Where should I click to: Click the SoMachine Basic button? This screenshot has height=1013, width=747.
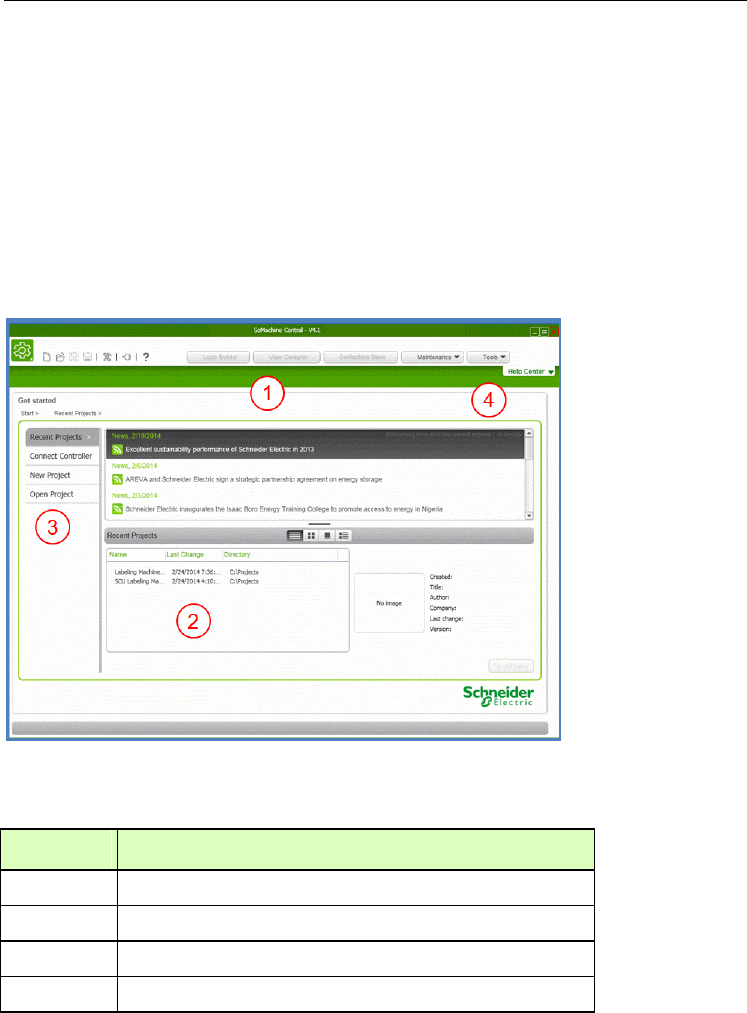(x=361, y=357)
